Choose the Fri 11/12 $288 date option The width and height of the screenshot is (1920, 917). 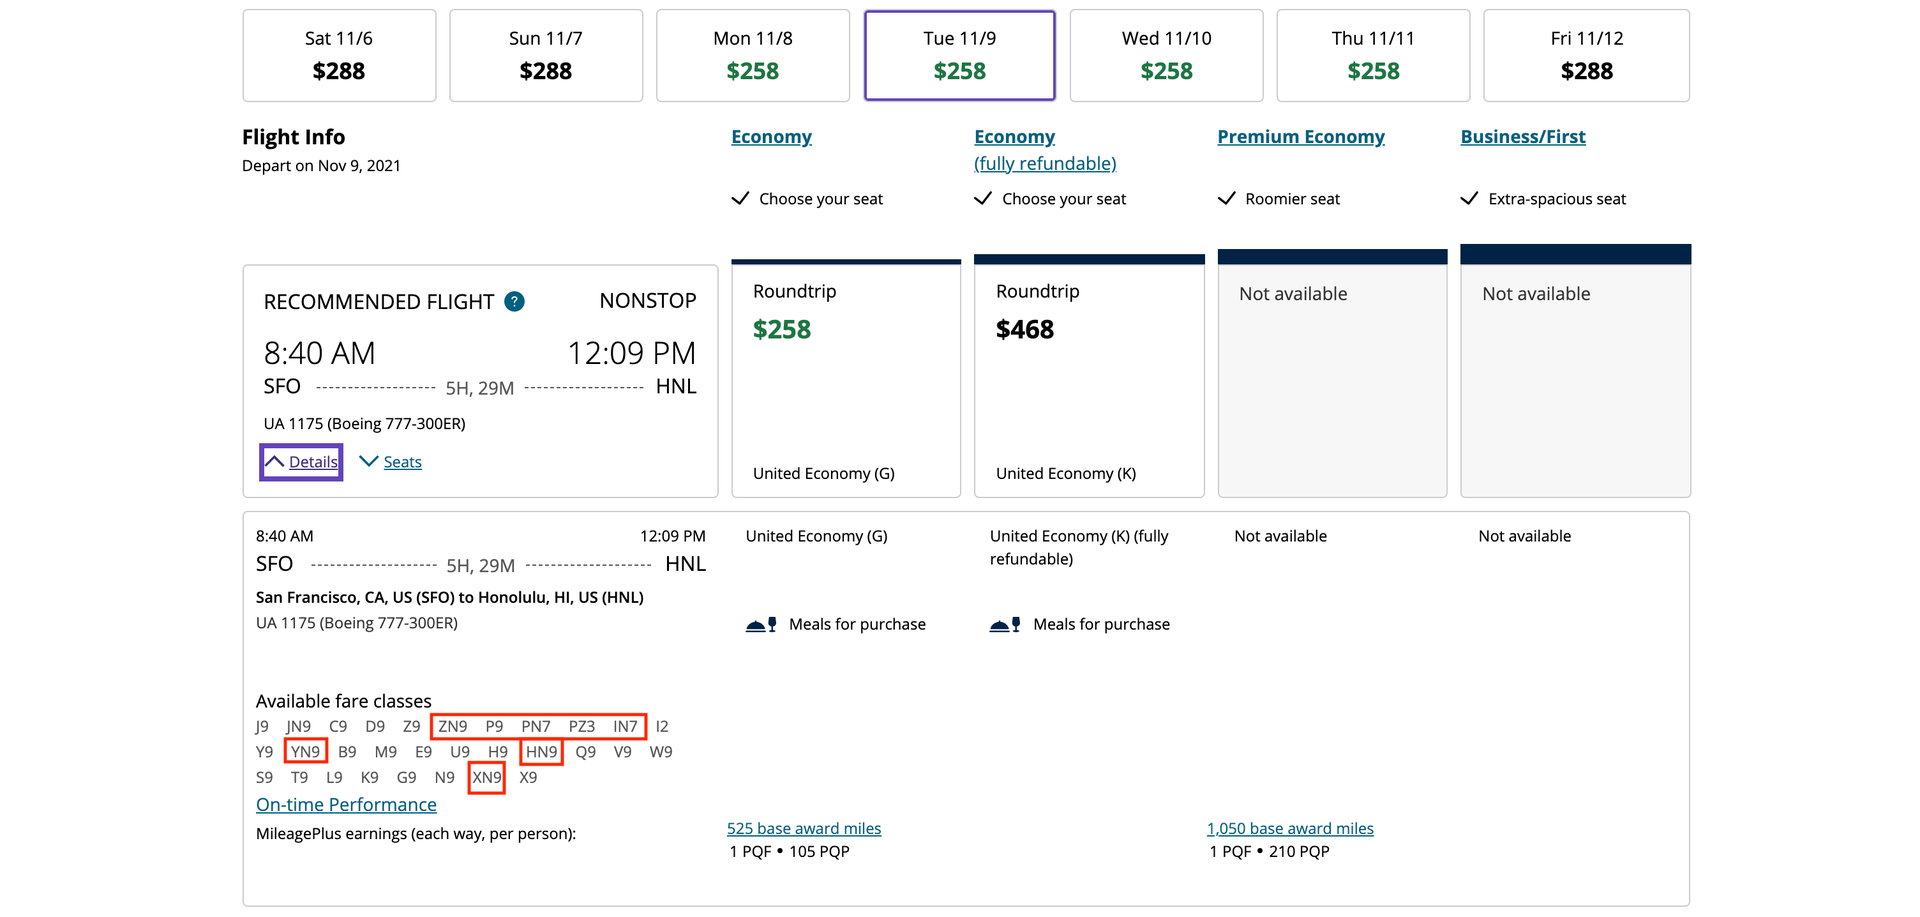(x=1586, y=55)
